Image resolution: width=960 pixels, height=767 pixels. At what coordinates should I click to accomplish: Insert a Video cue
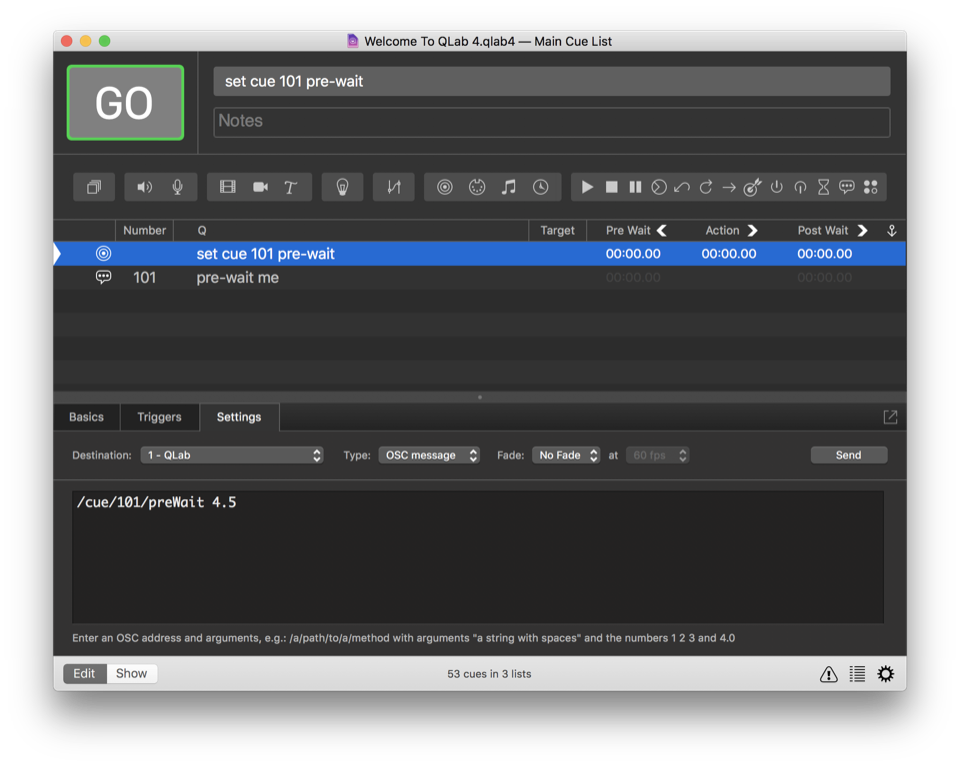tap(228, 187)
